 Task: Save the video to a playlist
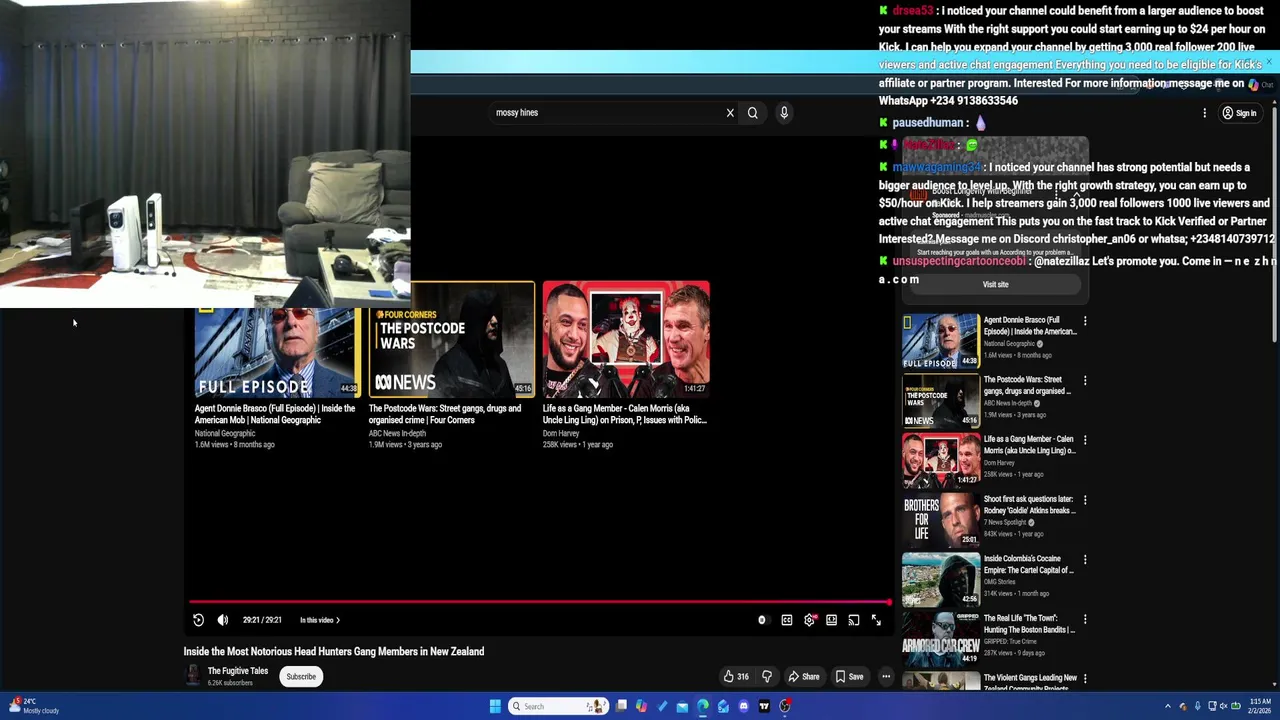[x=850, y=677]
